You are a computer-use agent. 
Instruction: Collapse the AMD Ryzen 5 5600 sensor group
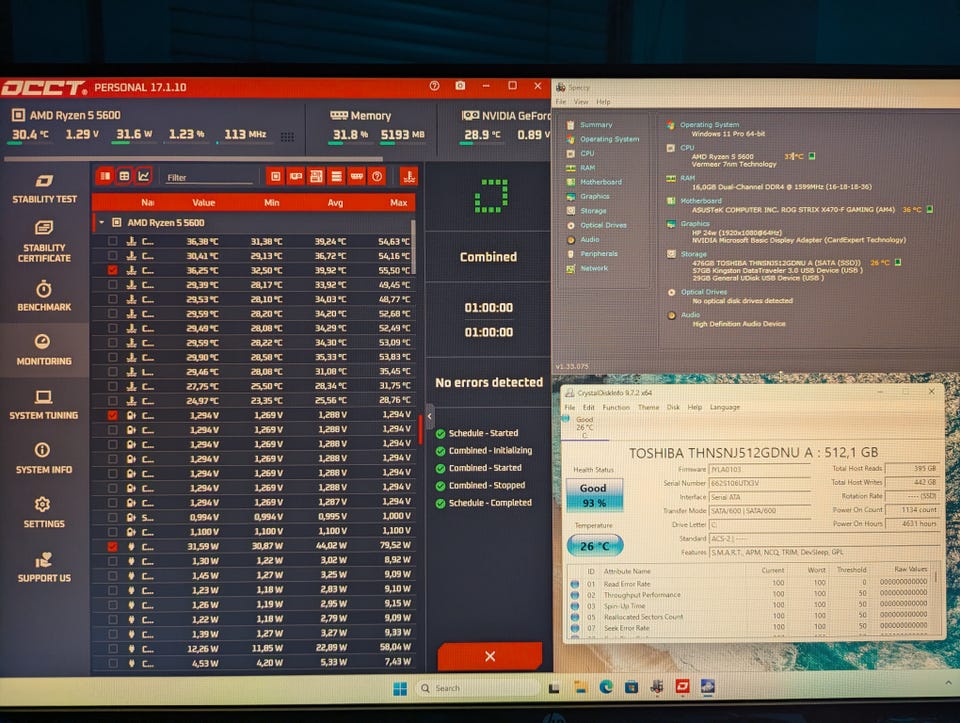coord(102,222)
